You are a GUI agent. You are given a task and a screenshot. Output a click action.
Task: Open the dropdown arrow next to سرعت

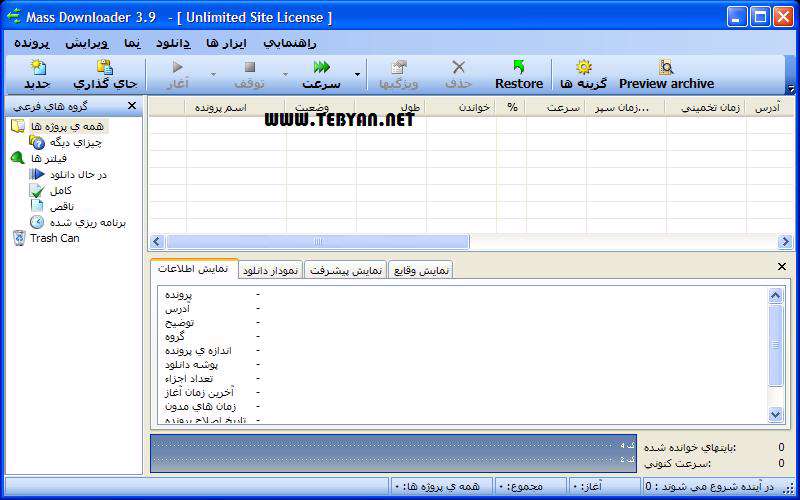tap(357, 74)
